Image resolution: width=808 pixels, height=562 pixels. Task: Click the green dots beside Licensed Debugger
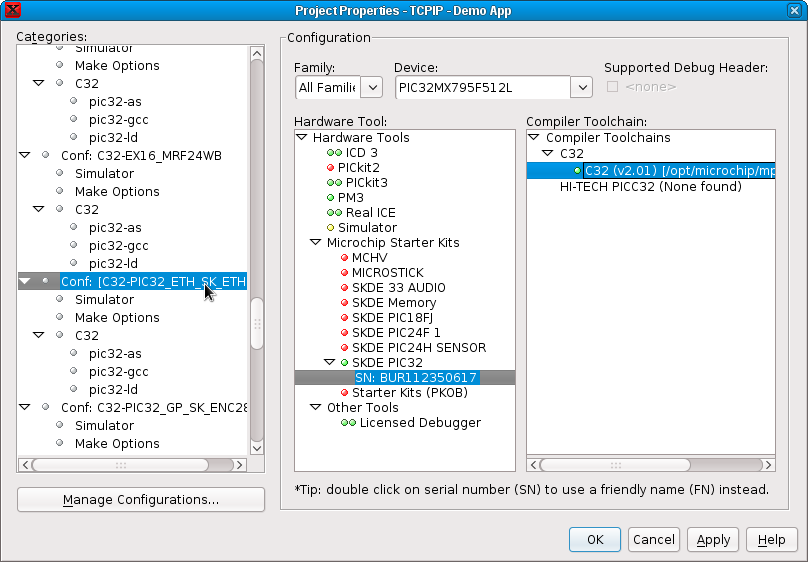[348, 423]
